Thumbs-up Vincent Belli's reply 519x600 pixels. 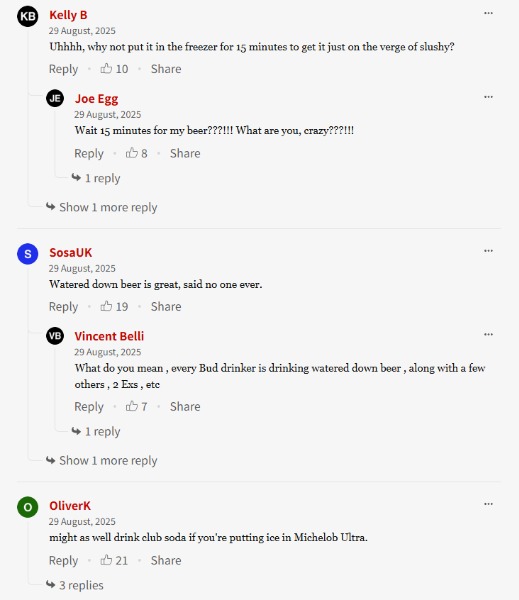click(x=132, y=406)
